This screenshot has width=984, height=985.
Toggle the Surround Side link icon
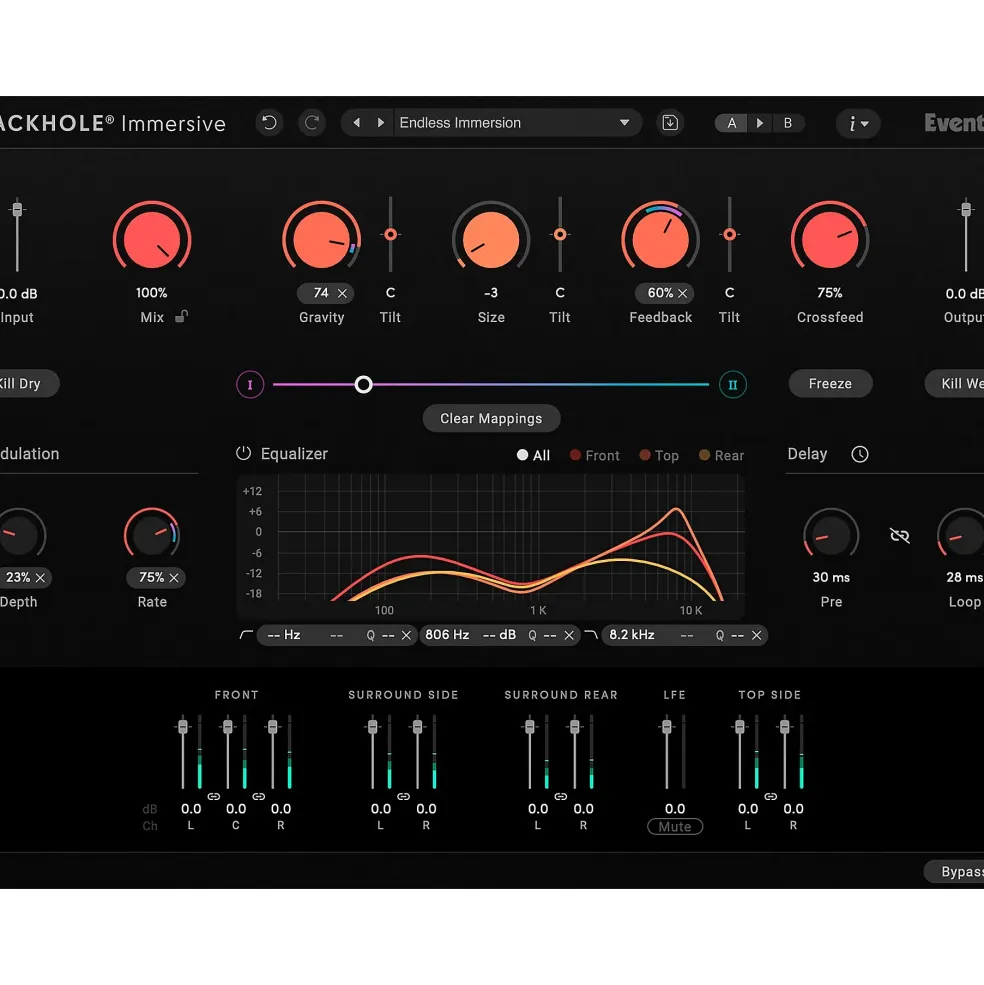403,796
